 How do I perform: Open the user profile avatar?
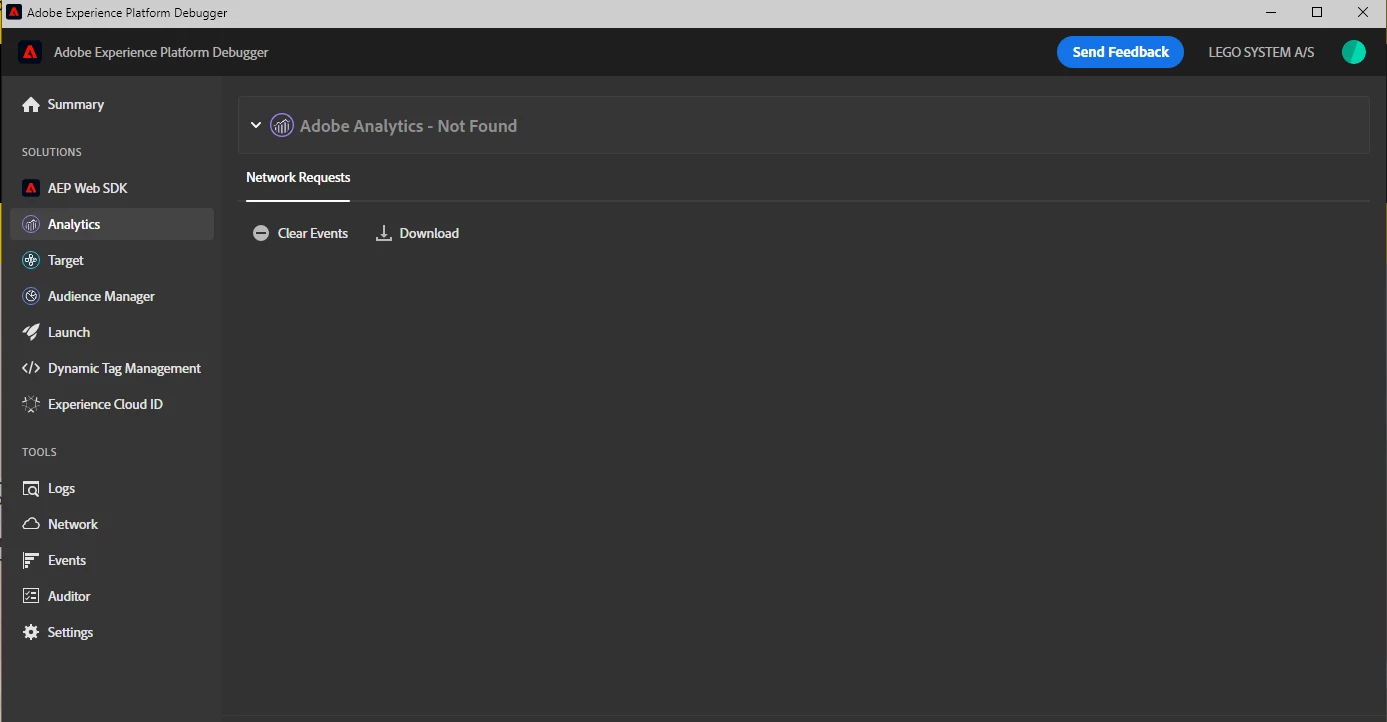pyautogui.click(x=1354, y=52)
